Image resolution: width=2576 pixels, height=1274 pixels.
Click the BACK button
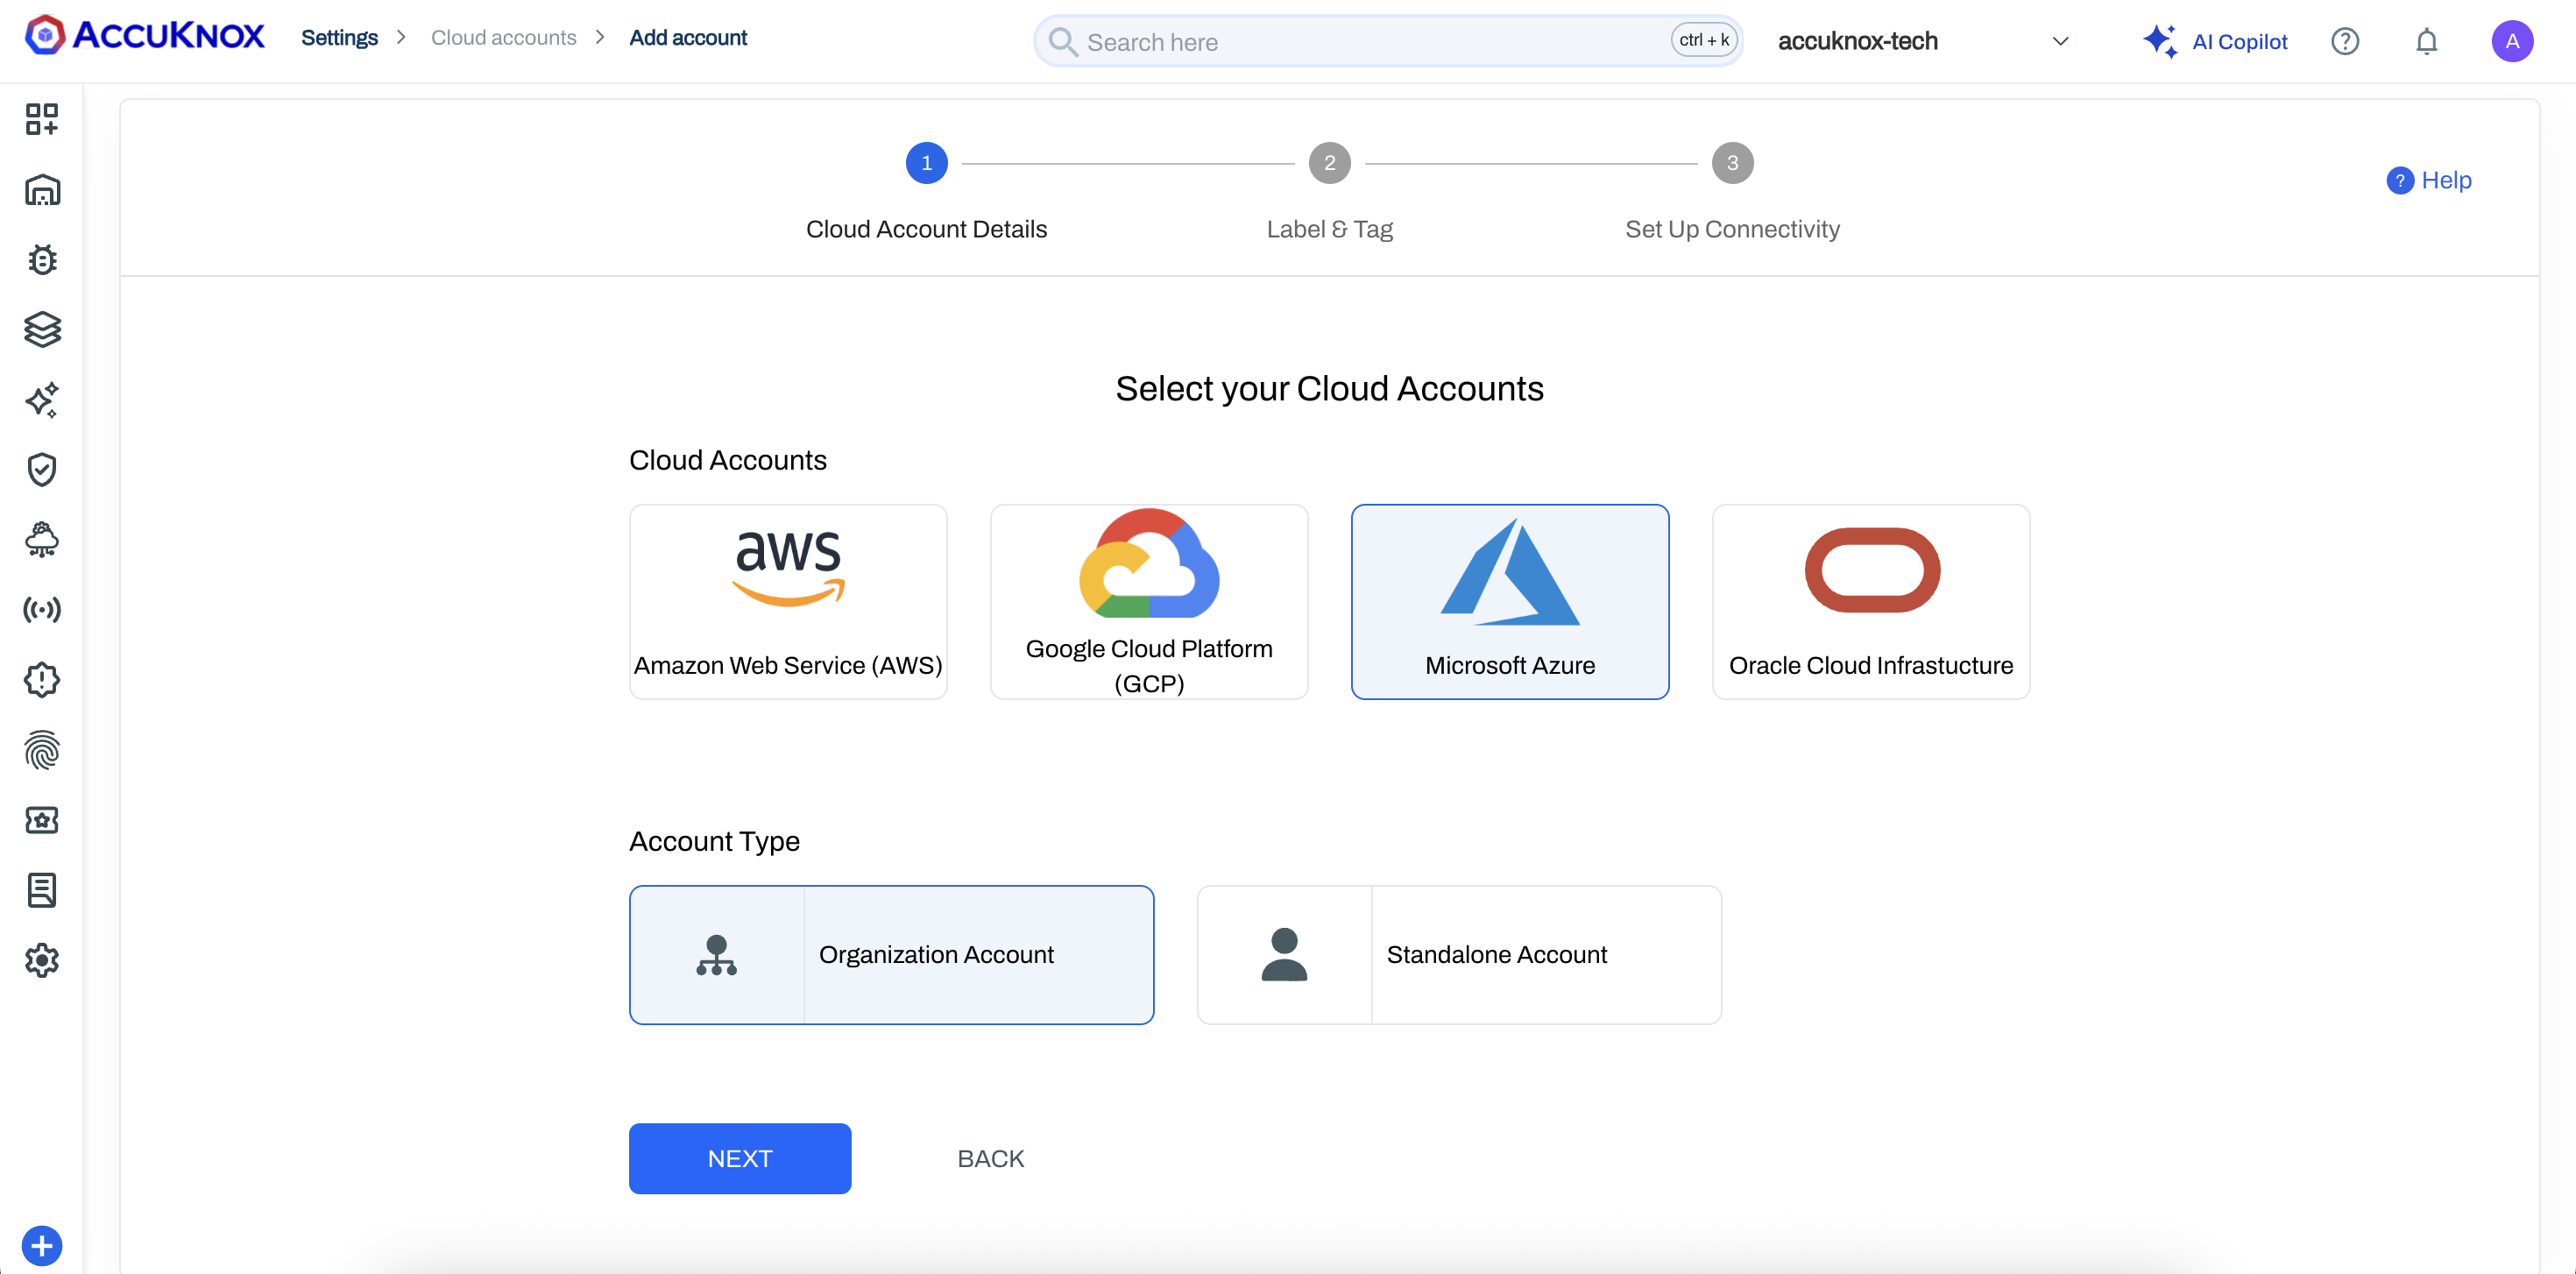tap(990, 1158)
